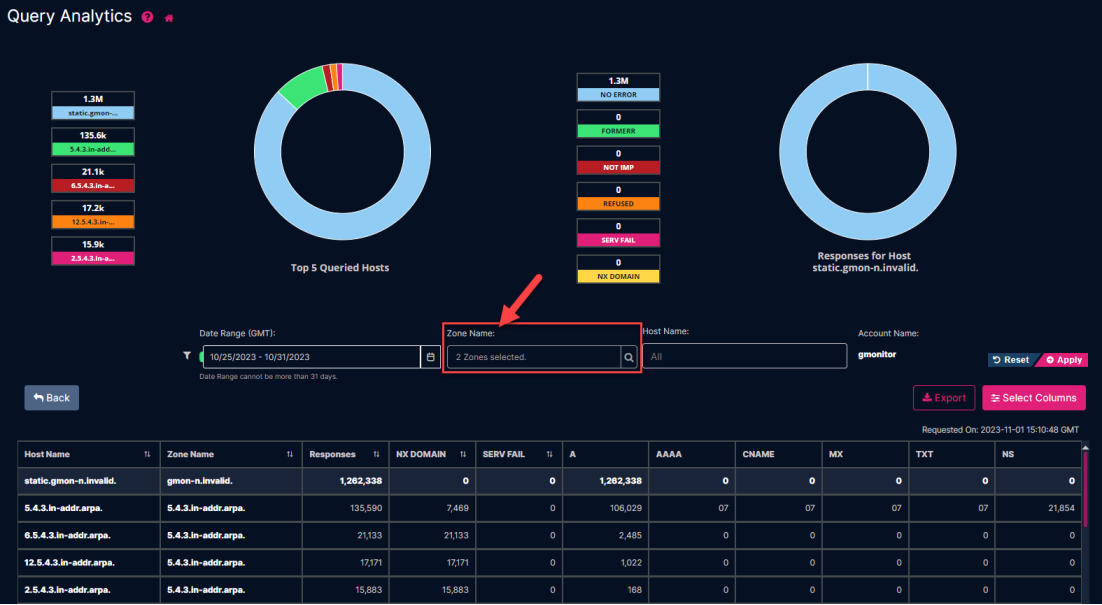Click the sliders icon on Select Columns
Image resolution: width=1102 pixels, height=605 pixels.
tap(996, 397)
